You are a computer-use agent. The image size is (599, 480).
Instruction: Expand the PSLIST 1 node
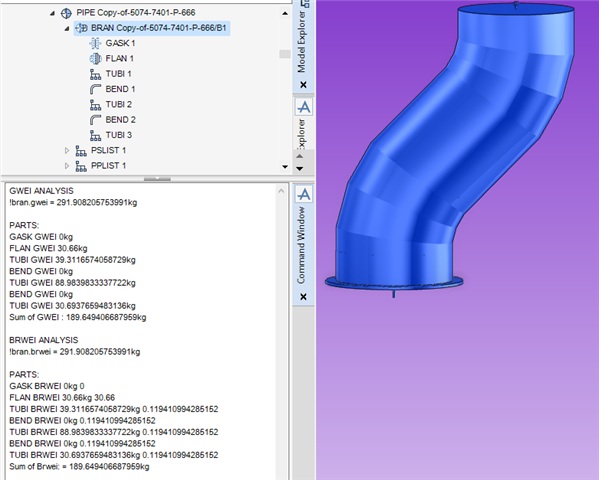point(67,151)
